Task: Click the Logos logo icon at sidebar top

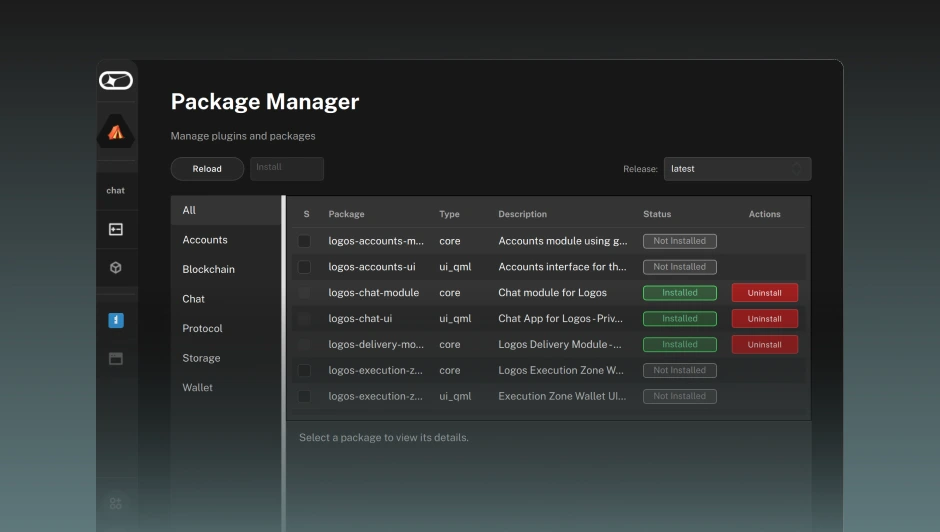Action: click(x=116, y=80)
